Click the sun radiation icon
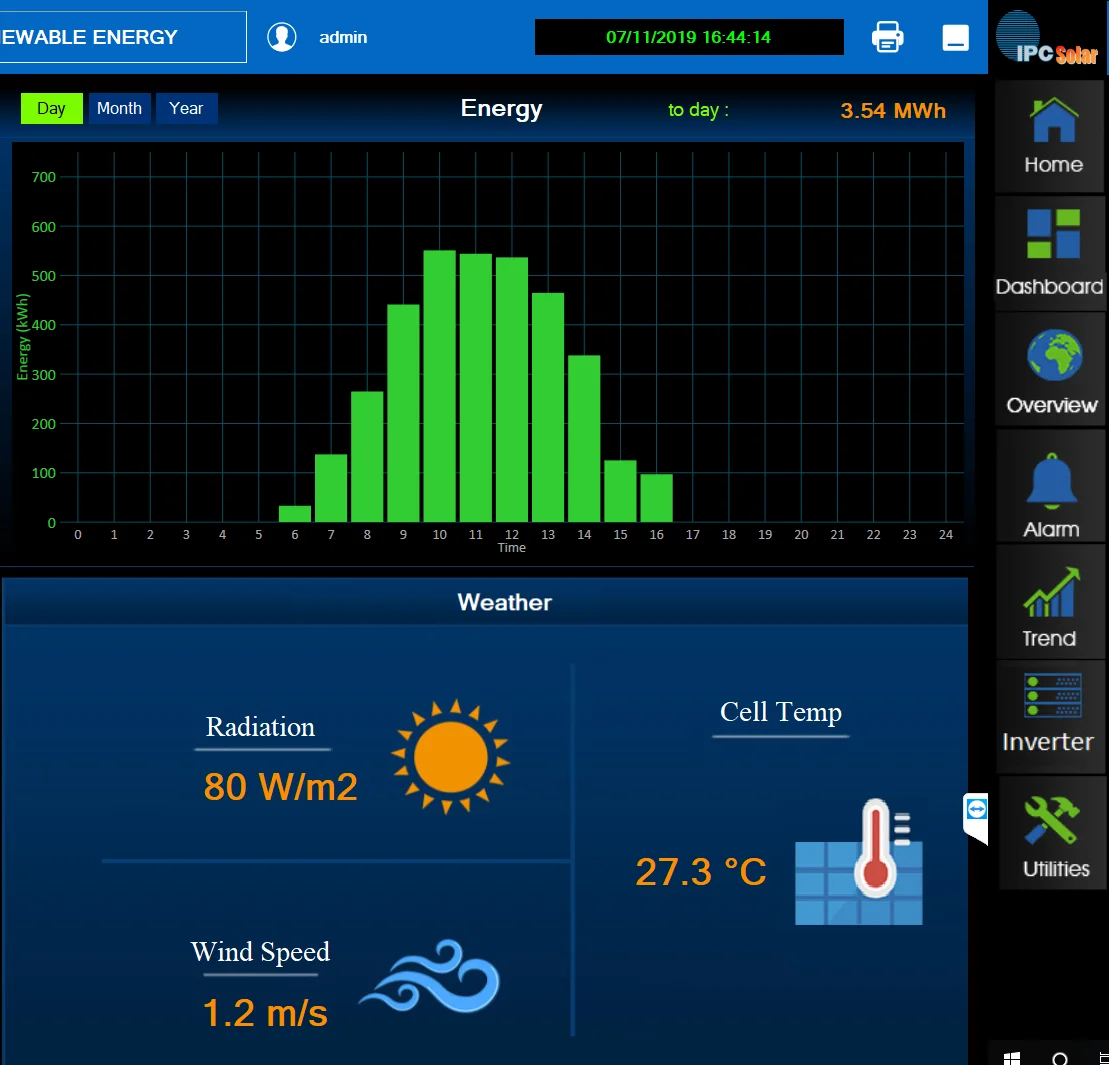This screenshot has width=1109, height=1065. (x=451, y=757)
